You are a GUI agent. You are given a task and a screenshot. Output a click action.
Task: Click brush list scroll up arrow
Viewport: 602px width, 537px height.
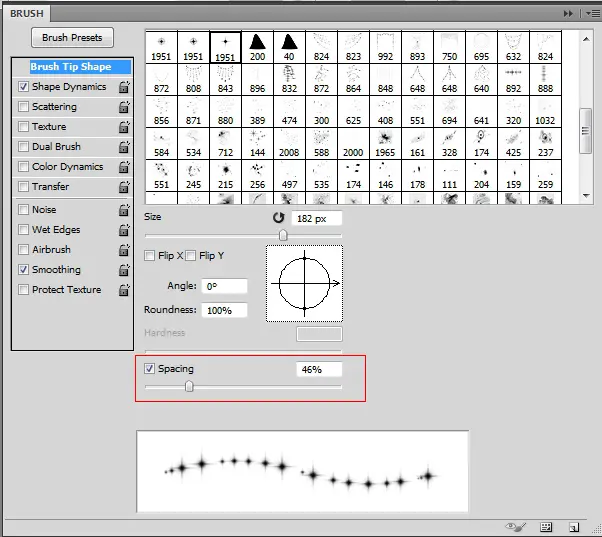(x=586, y=39)
